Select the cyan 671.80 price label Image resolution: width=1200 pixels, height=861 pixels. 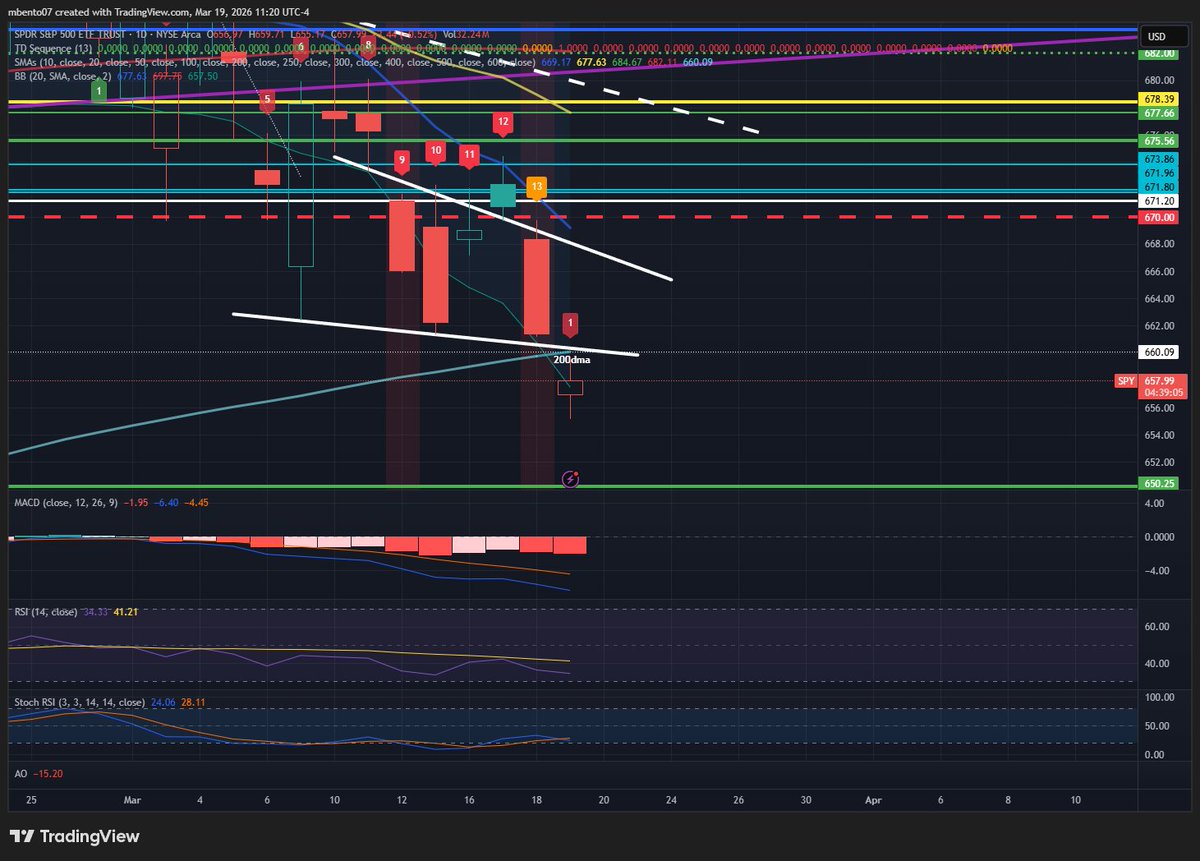1157,187
